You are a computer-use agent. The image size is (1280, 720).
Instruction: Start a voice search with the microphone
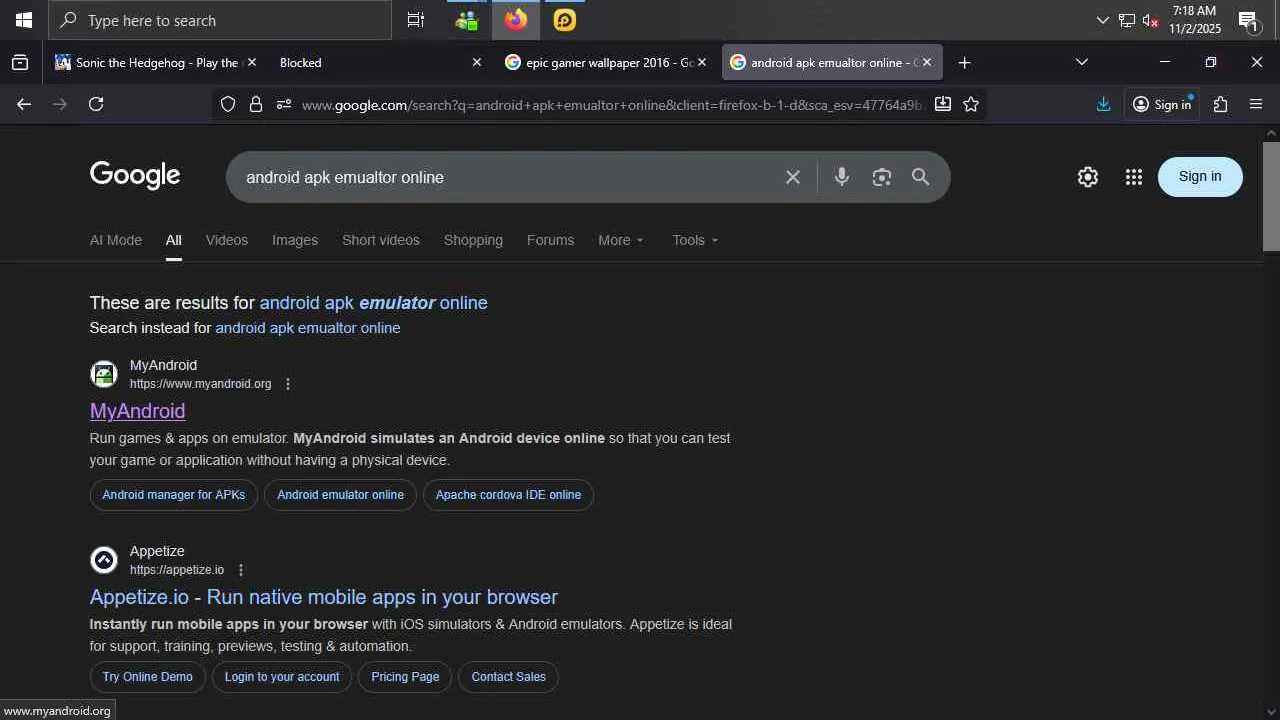click(x=842, y=177)
